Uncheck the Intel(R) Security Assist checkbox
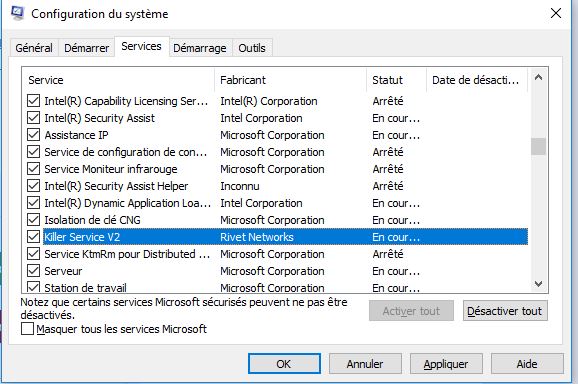Image resolution: width=578 pixels, height=384 pixels. [34, 118]
